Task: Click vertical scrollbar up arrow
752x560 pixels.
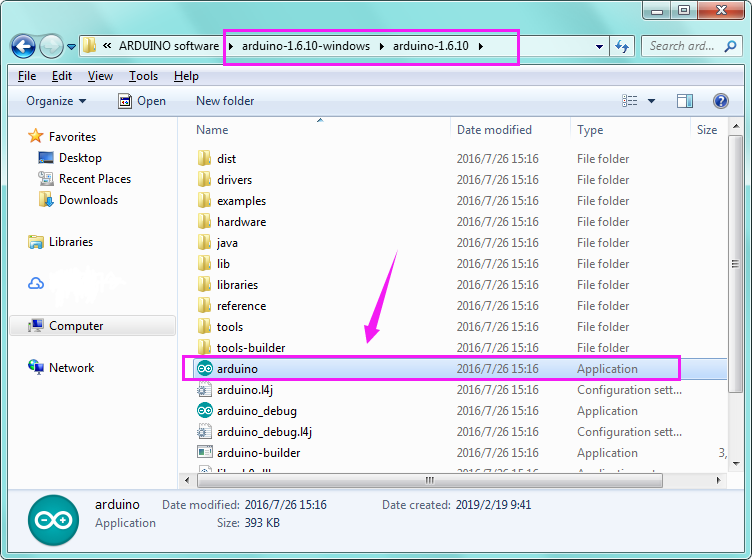Action: (735, 126)
